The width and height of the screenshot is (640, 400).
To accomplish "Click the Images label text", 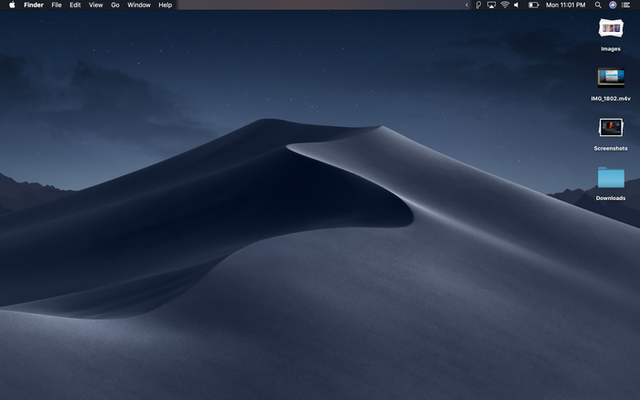I will tap(611, 49).
